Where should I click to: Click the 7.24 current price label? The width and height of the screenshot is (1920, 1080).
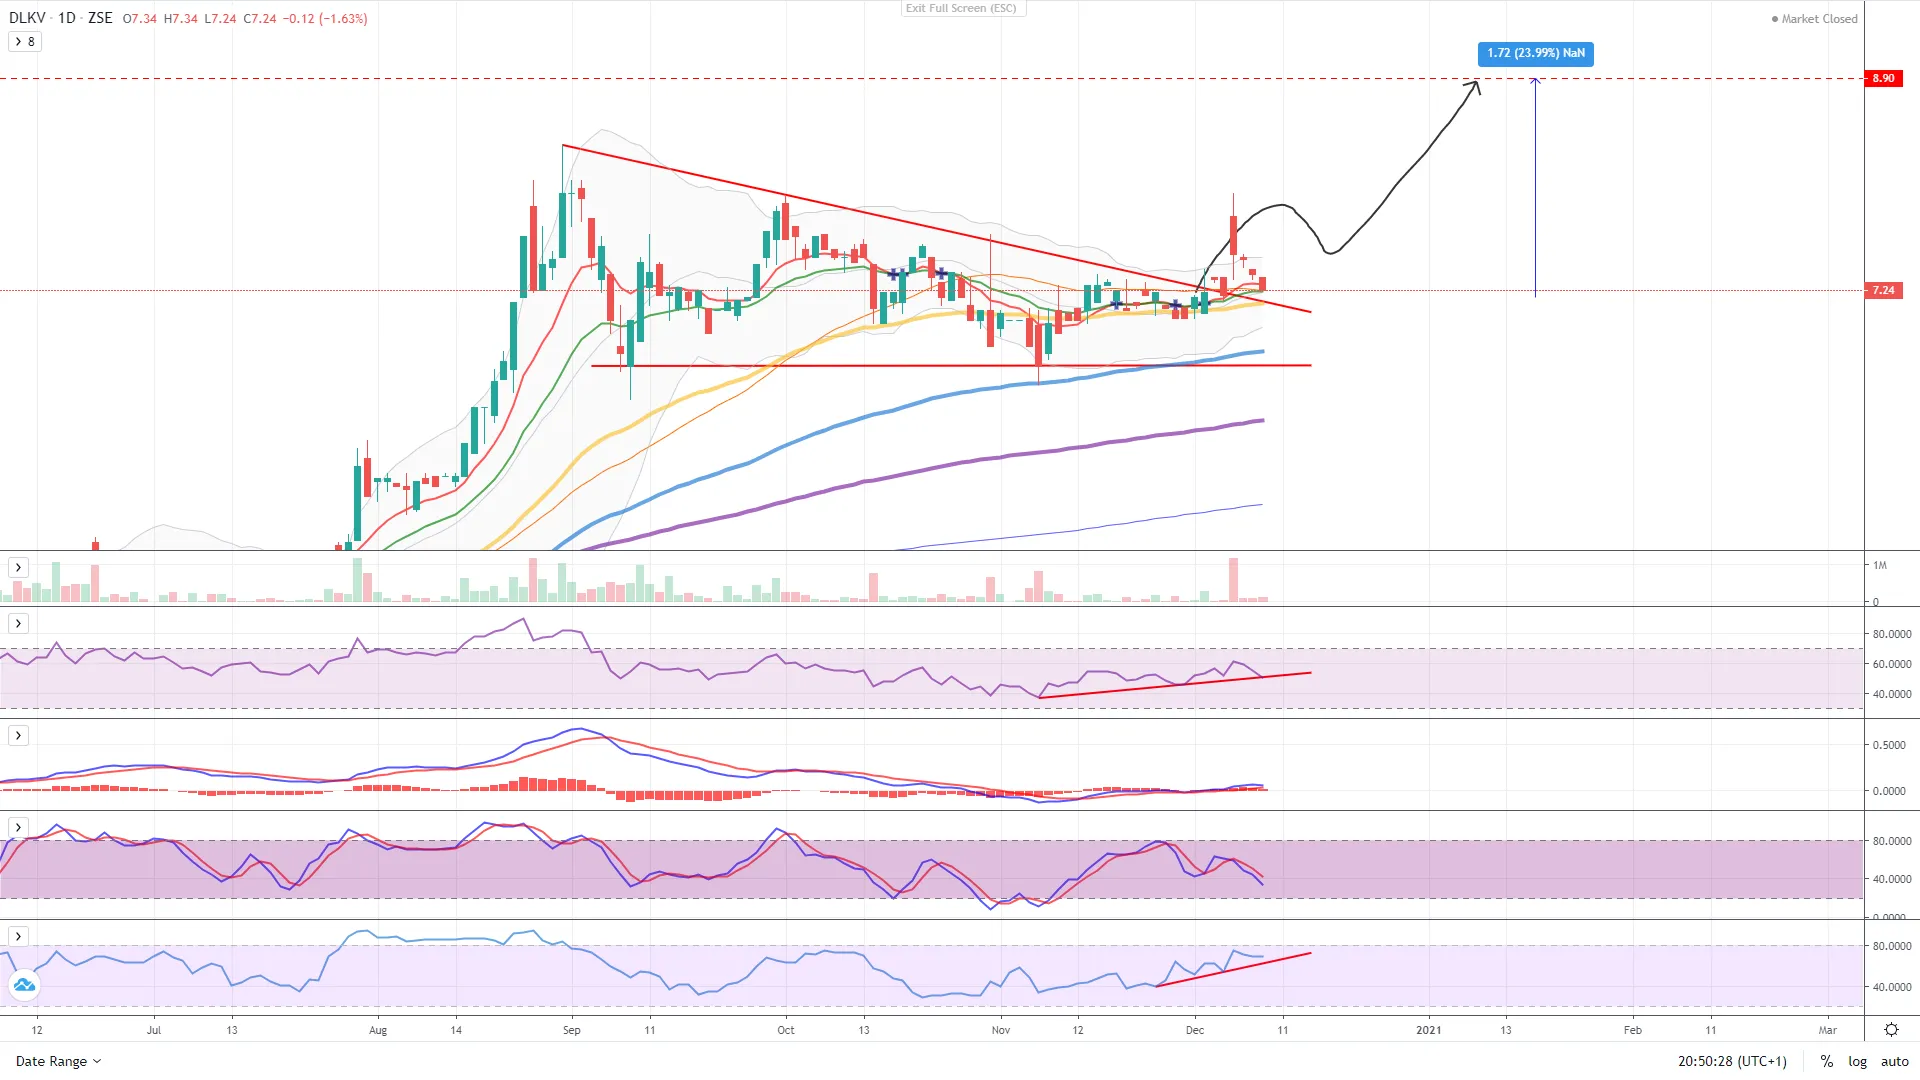point(1883,290)
